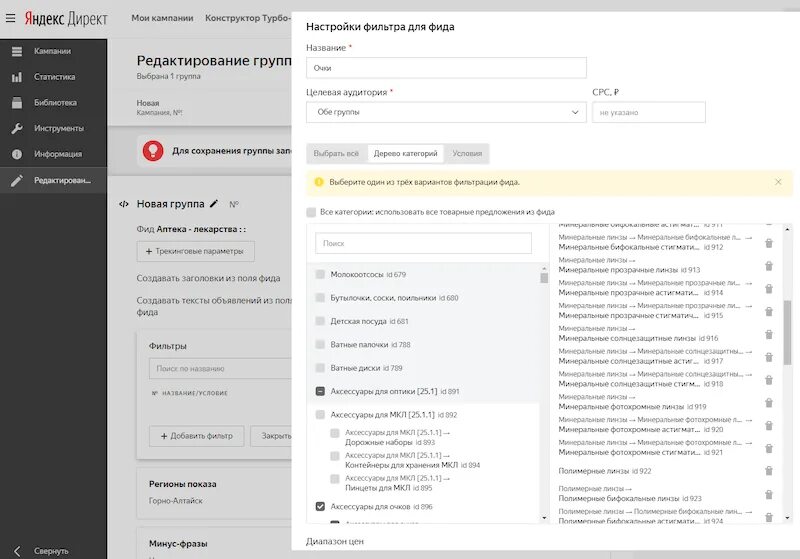800x559 pixels.
Task: Enable the 'Все категории' checkbox
Action: point(312,212)
